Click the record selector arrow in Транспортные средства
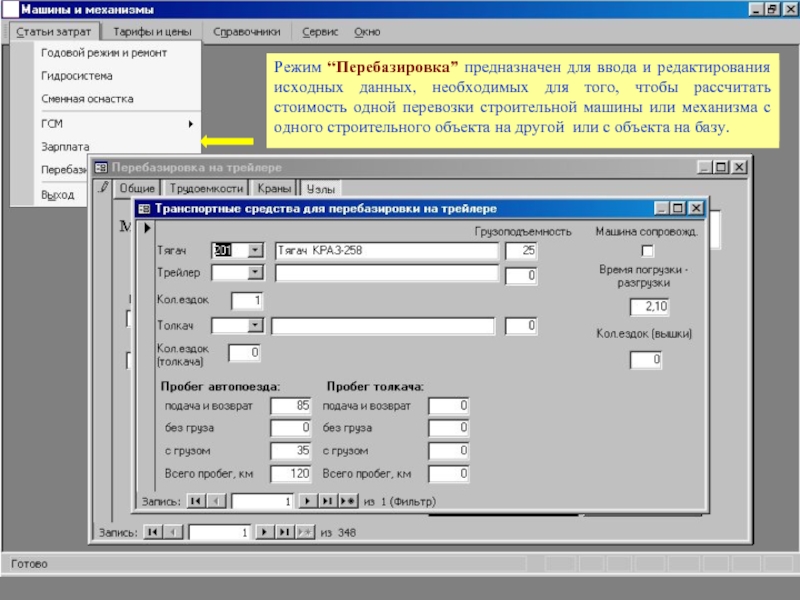 click(x=147, y=228)
